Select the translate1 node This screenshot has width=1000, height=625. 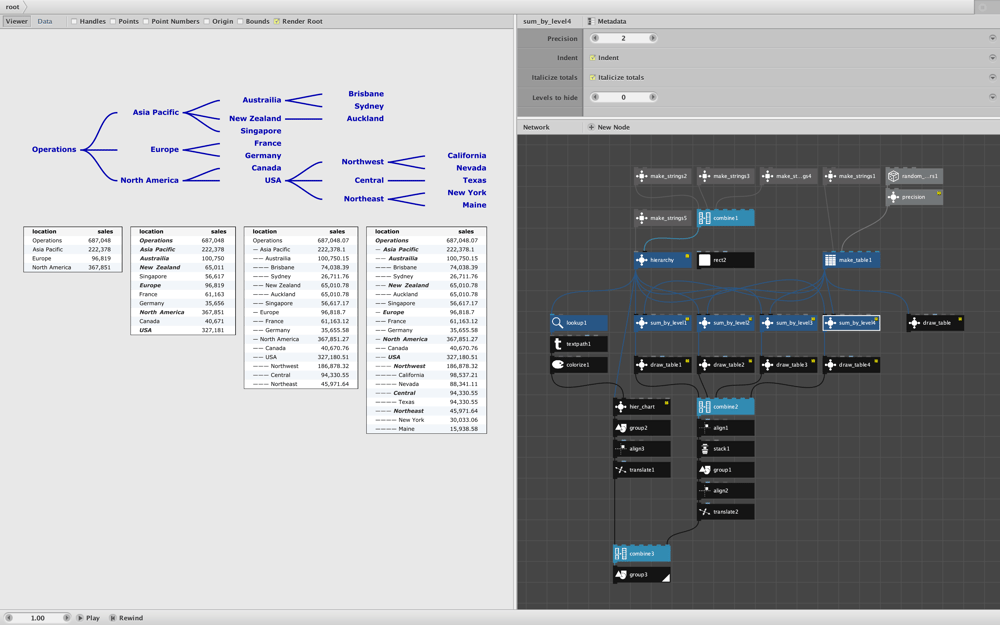coord(642,470)
